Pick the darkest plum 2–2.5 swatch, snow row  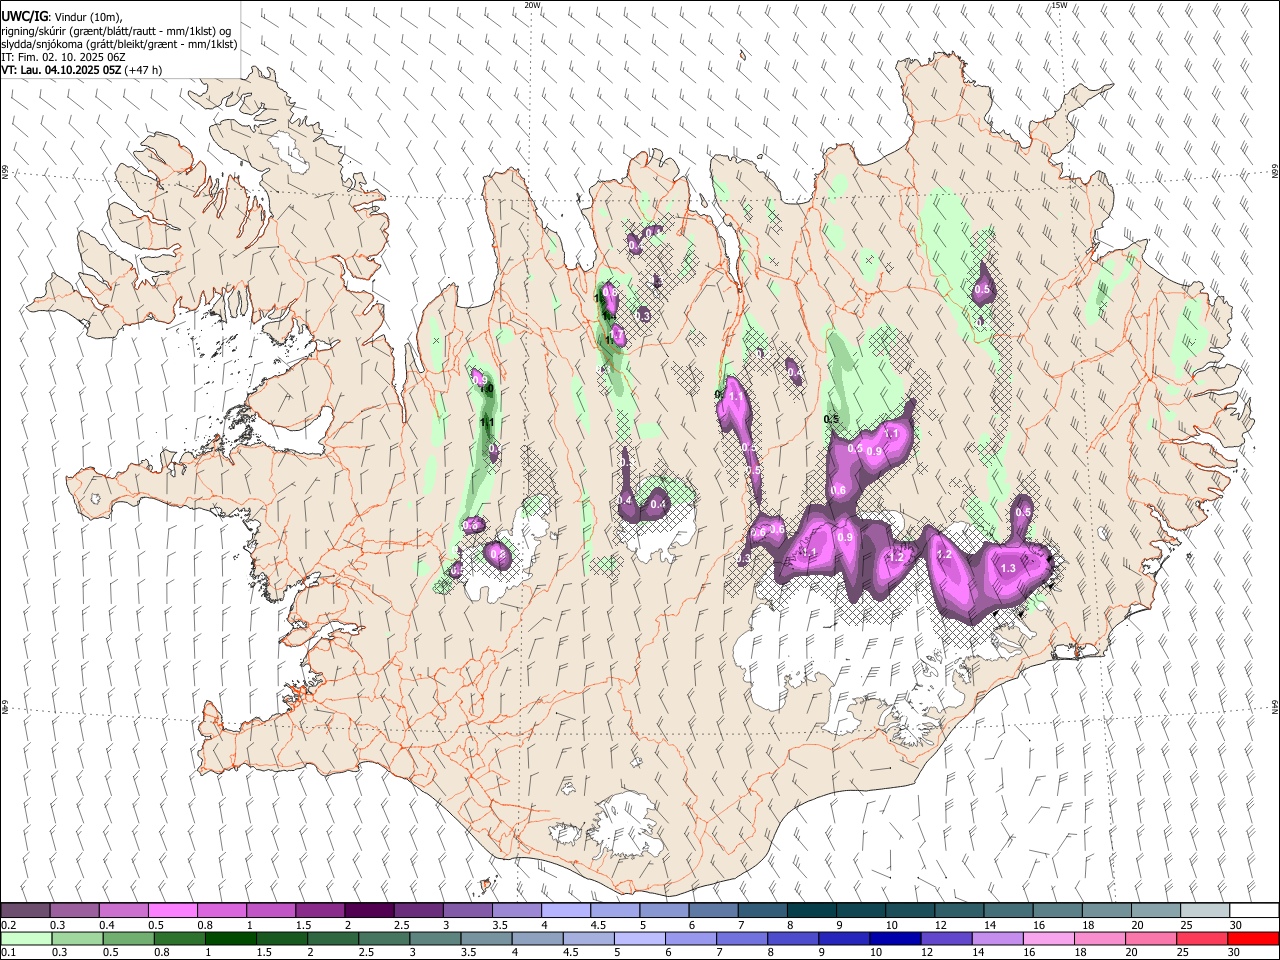pos(369,910)
